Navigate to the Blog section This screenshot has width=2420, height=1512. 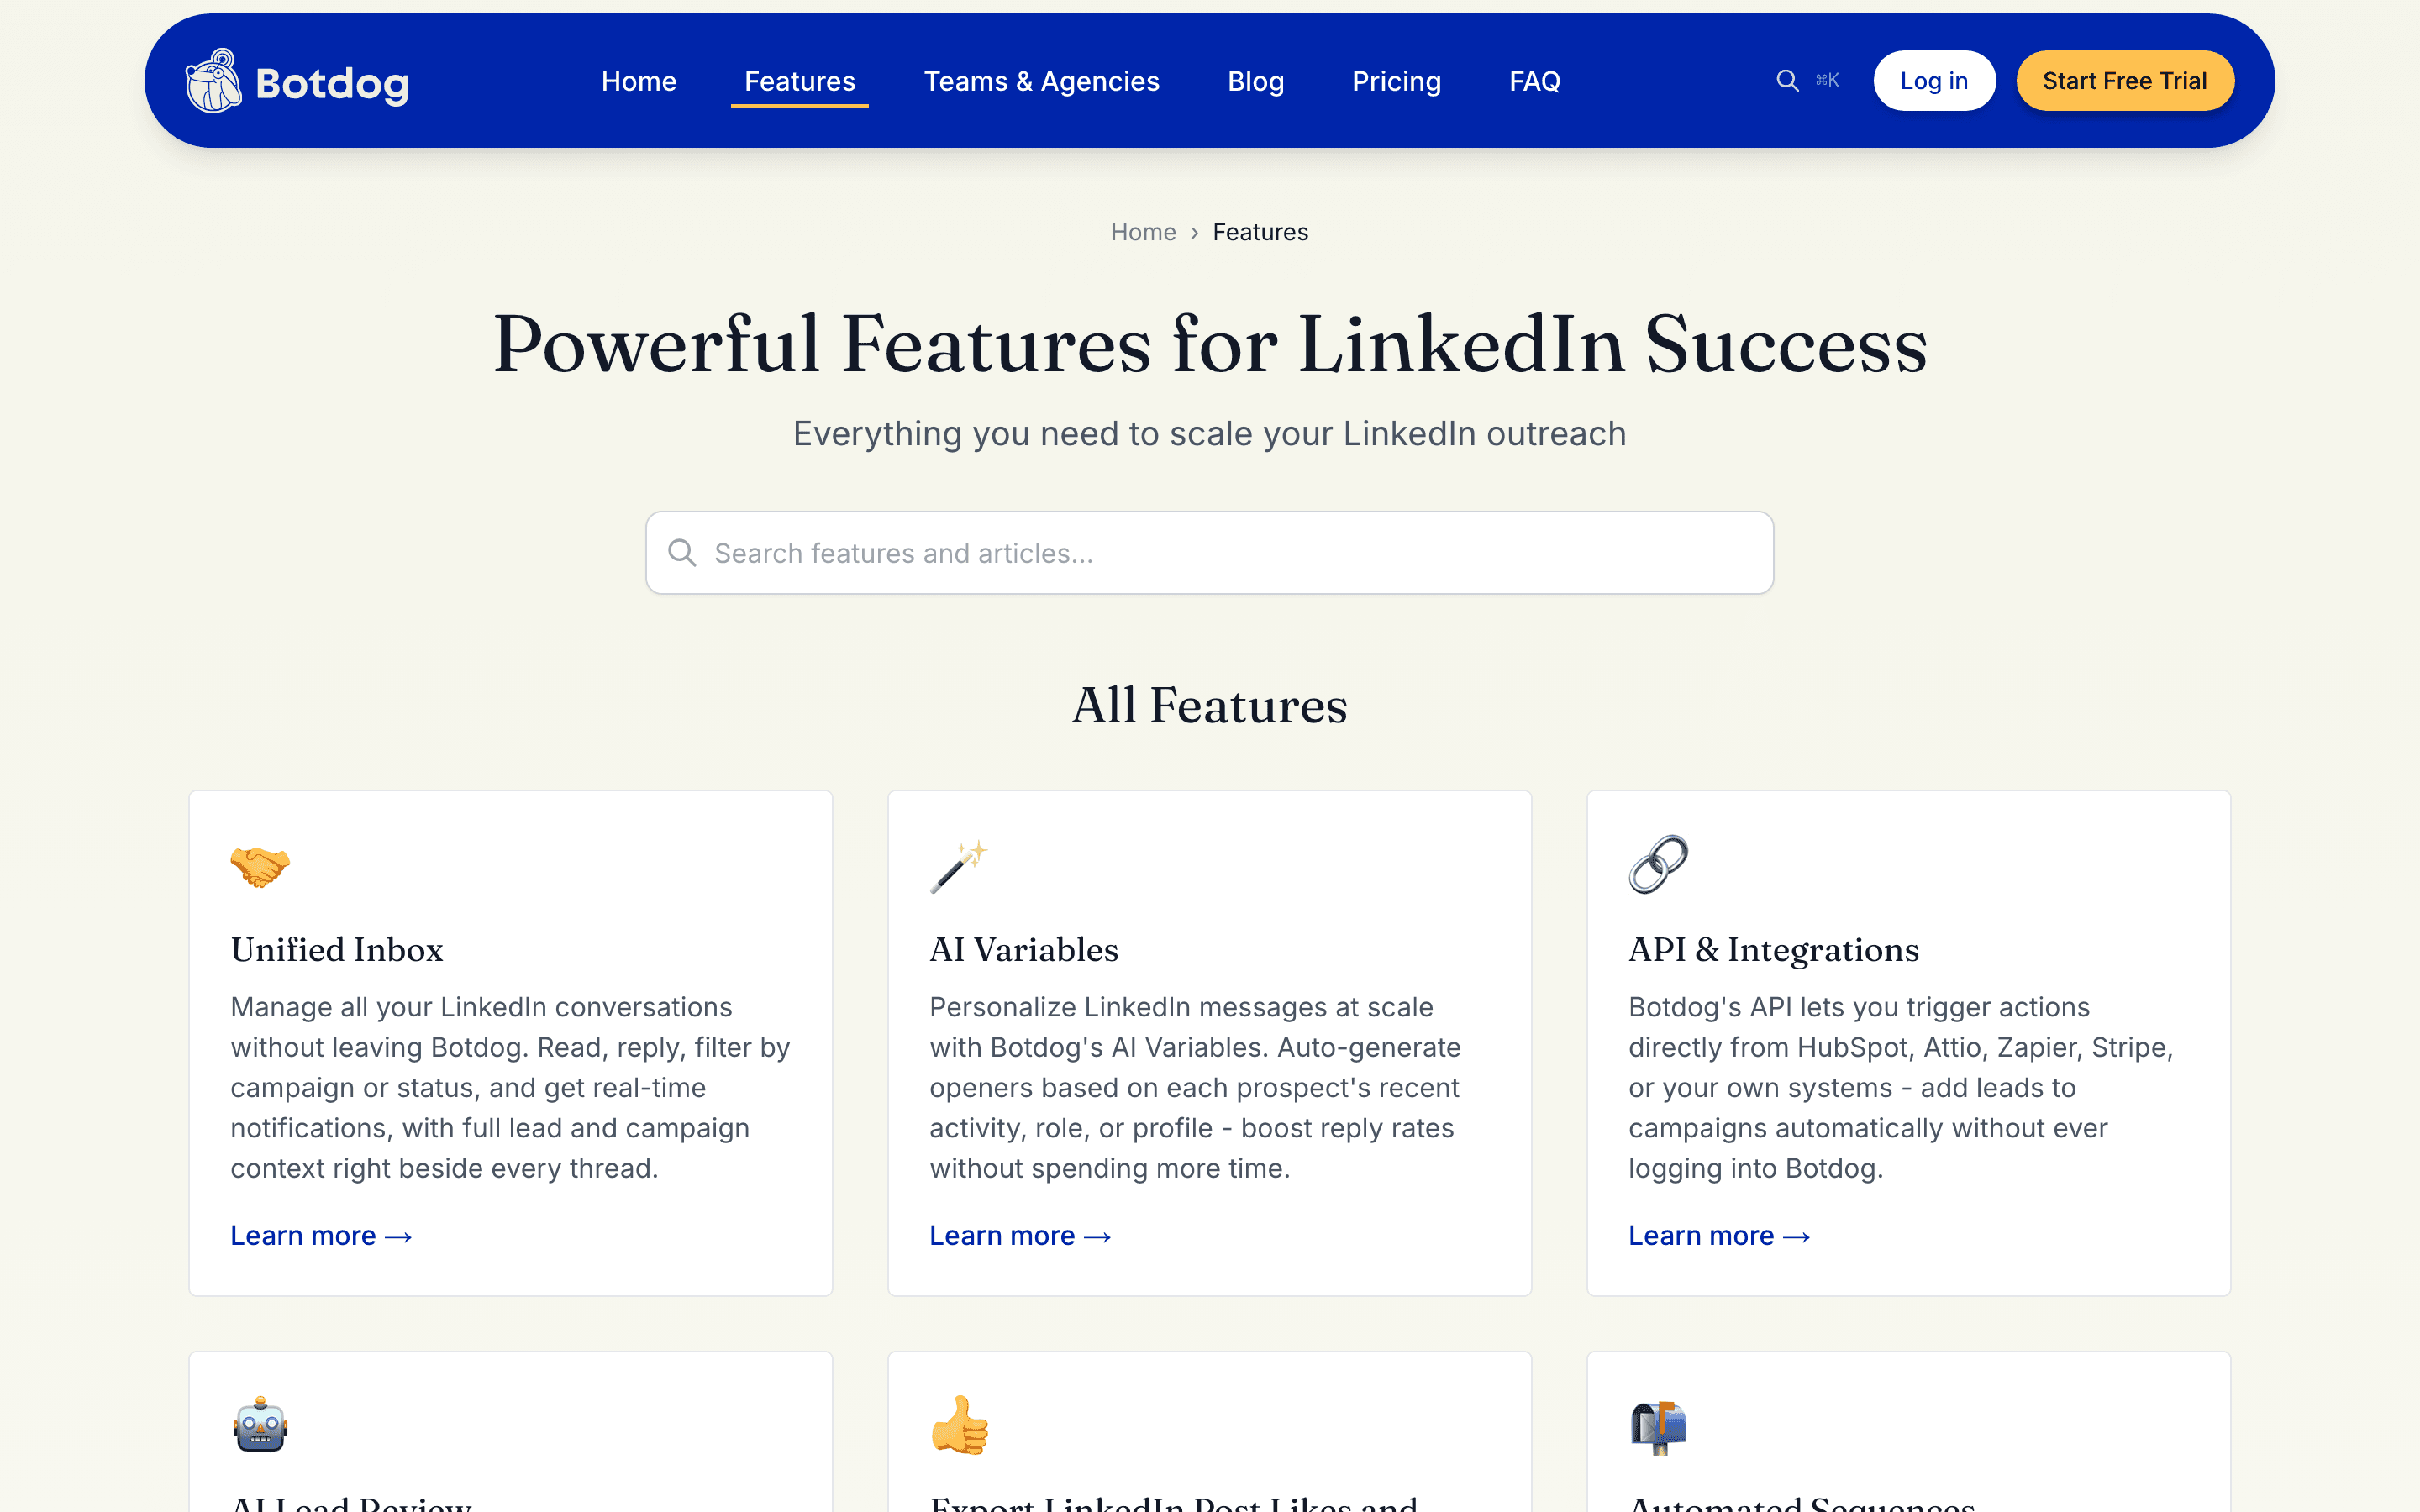[x=1255, y=81]
